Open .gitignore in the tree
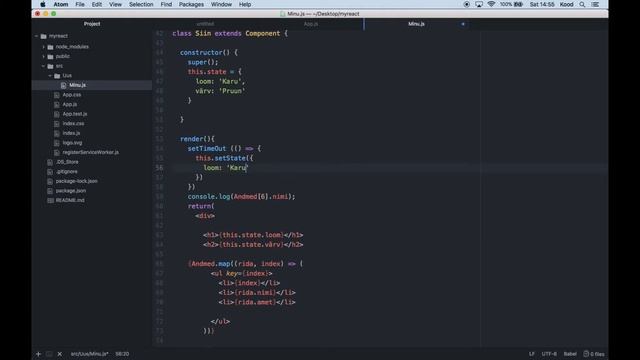Screen dimensions: 640x360 click(x=67, y=171)
